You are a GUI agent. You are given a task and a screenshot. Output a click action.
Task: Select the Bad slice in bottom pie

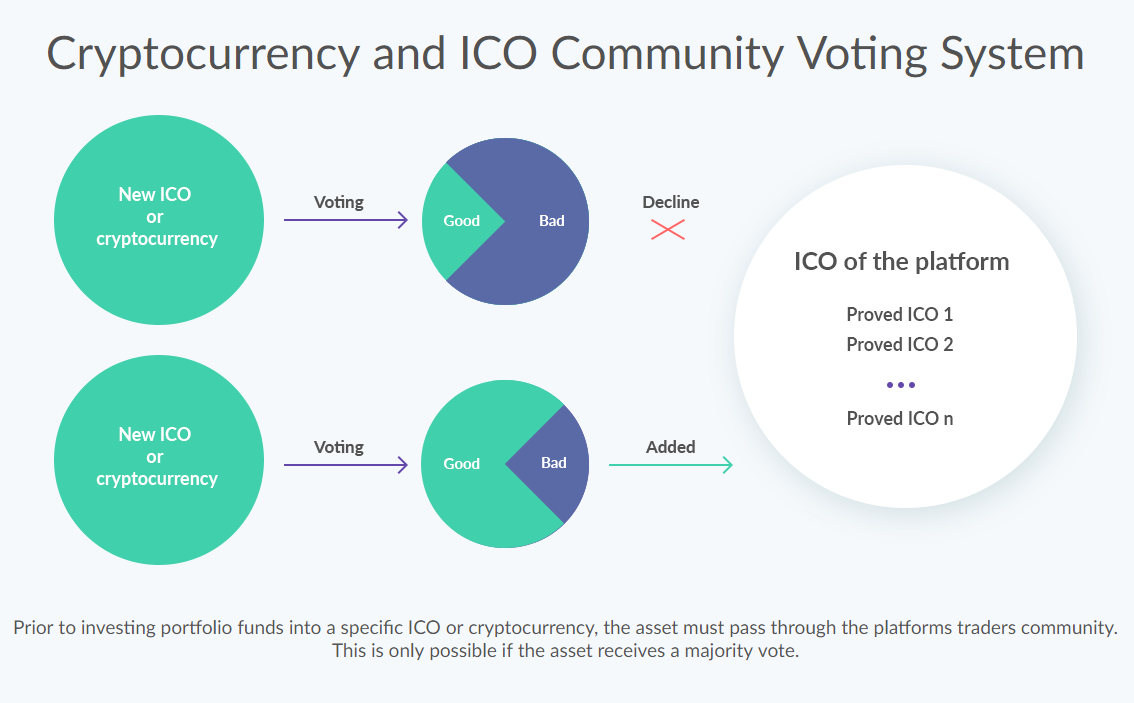[x=554, y=463]
